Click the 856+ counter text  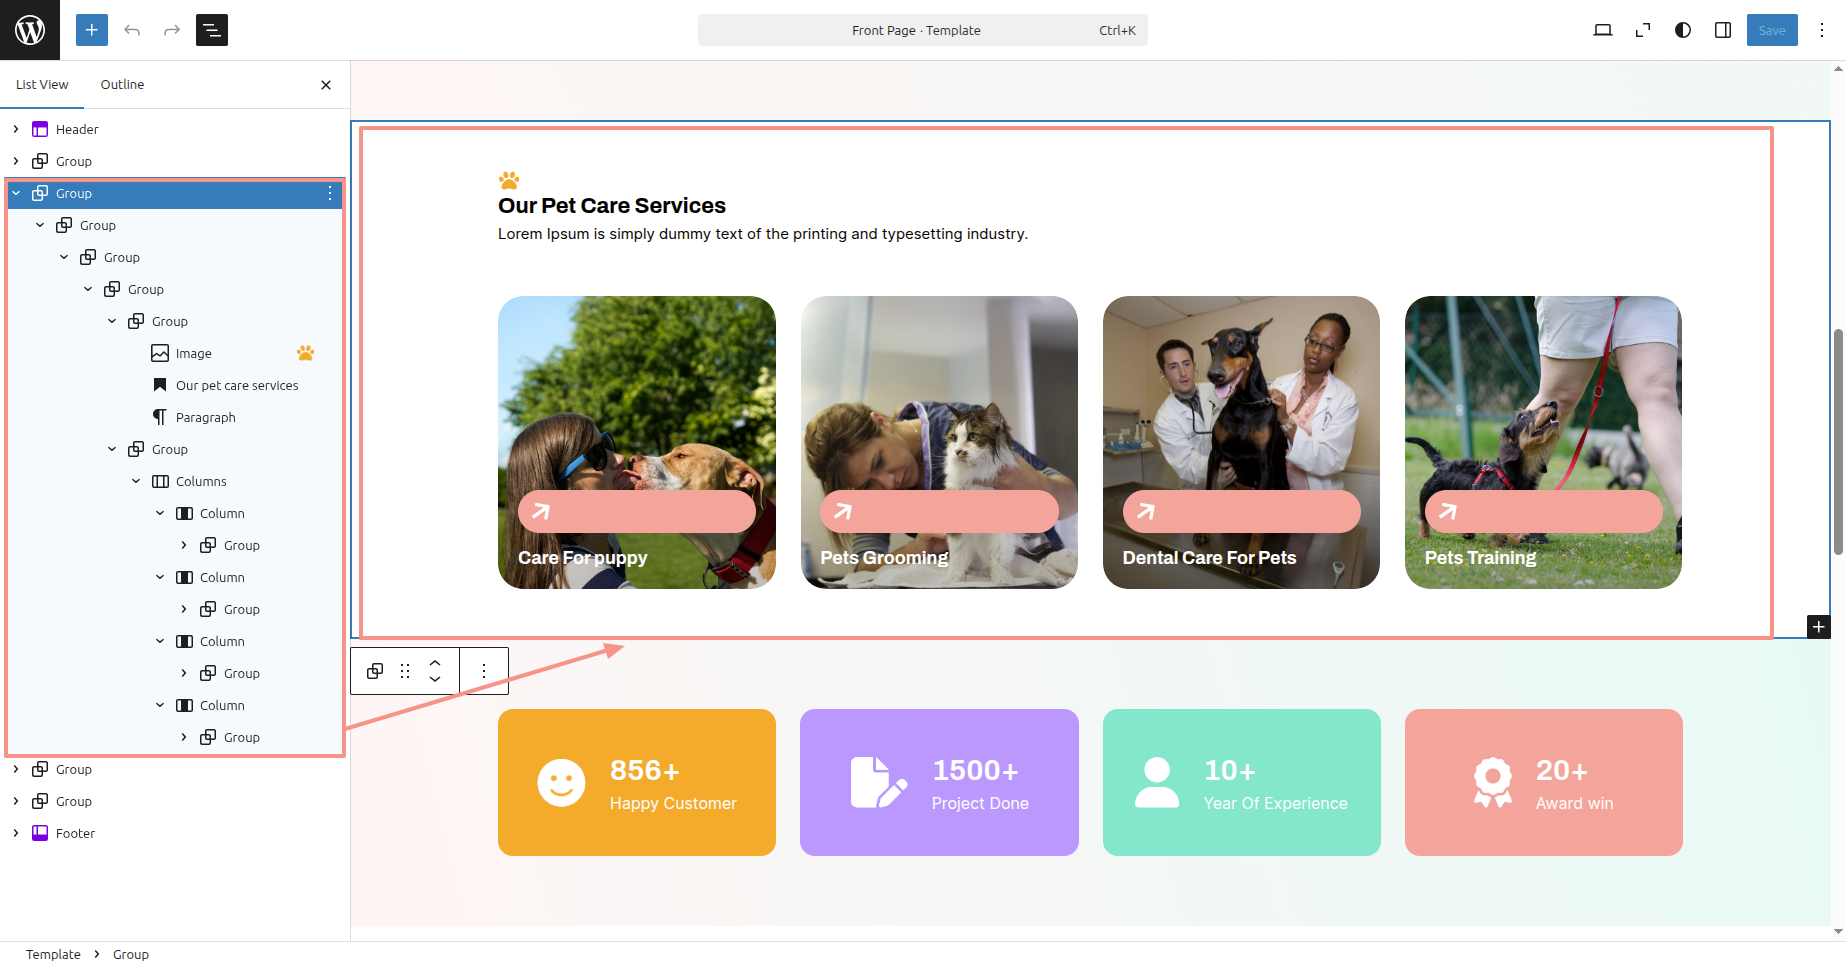[645, 771]
